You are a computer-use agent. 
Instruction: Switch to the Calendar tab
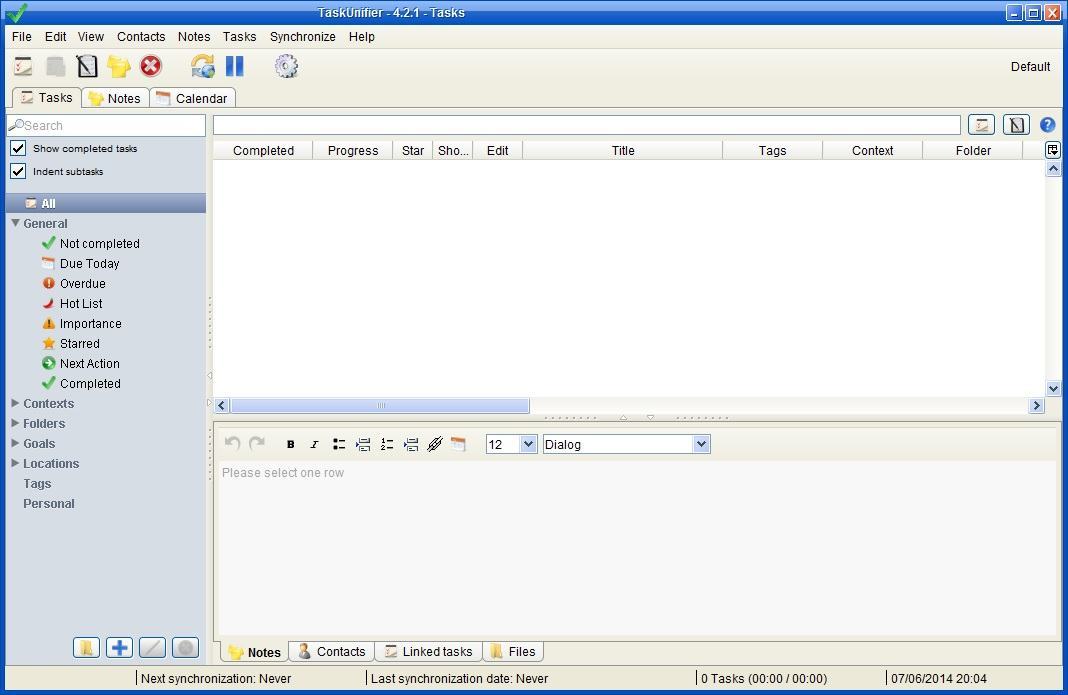pos(193,98)
